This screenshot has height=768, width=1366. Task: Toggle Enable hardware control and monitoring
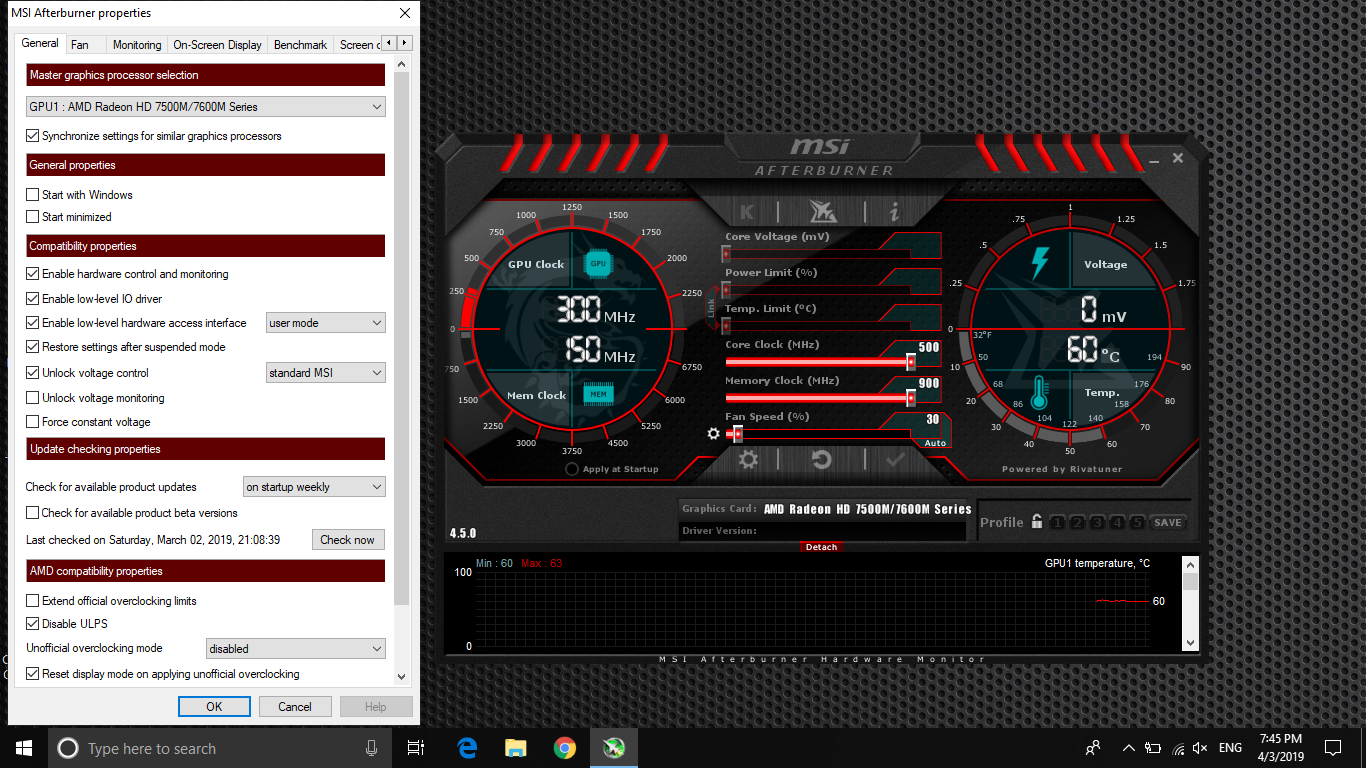tap(33, 274)
